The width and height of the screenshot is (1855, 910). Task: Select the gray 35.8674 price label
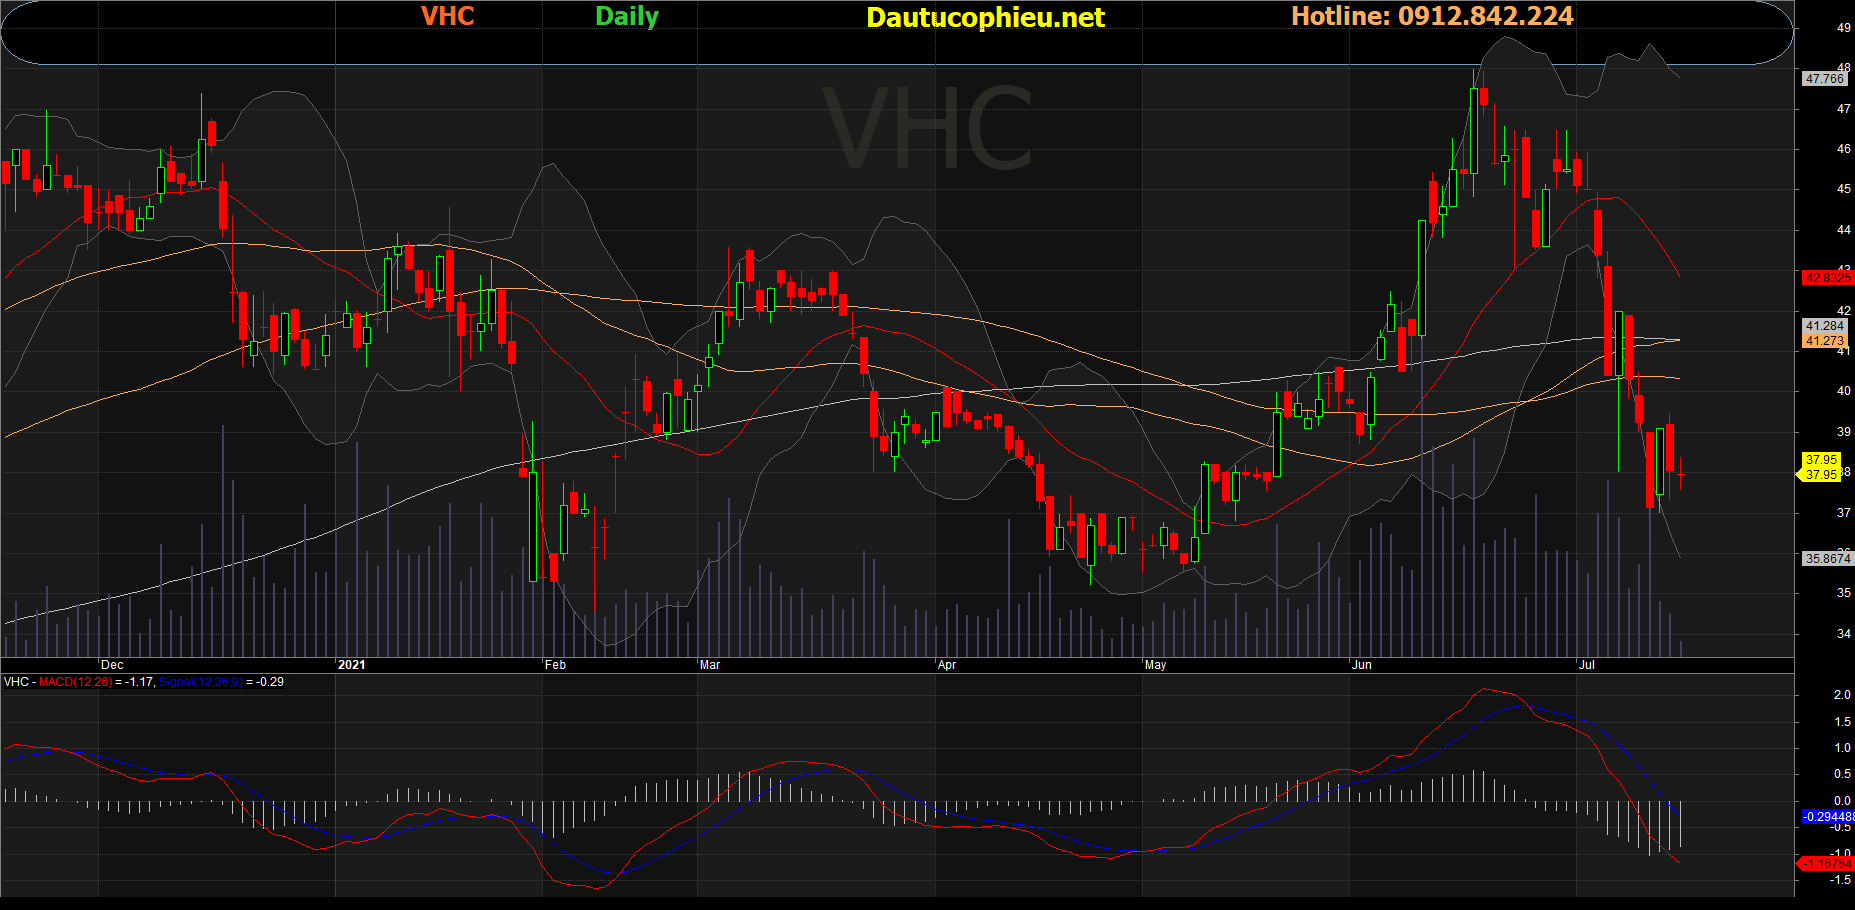[1826, 558]
